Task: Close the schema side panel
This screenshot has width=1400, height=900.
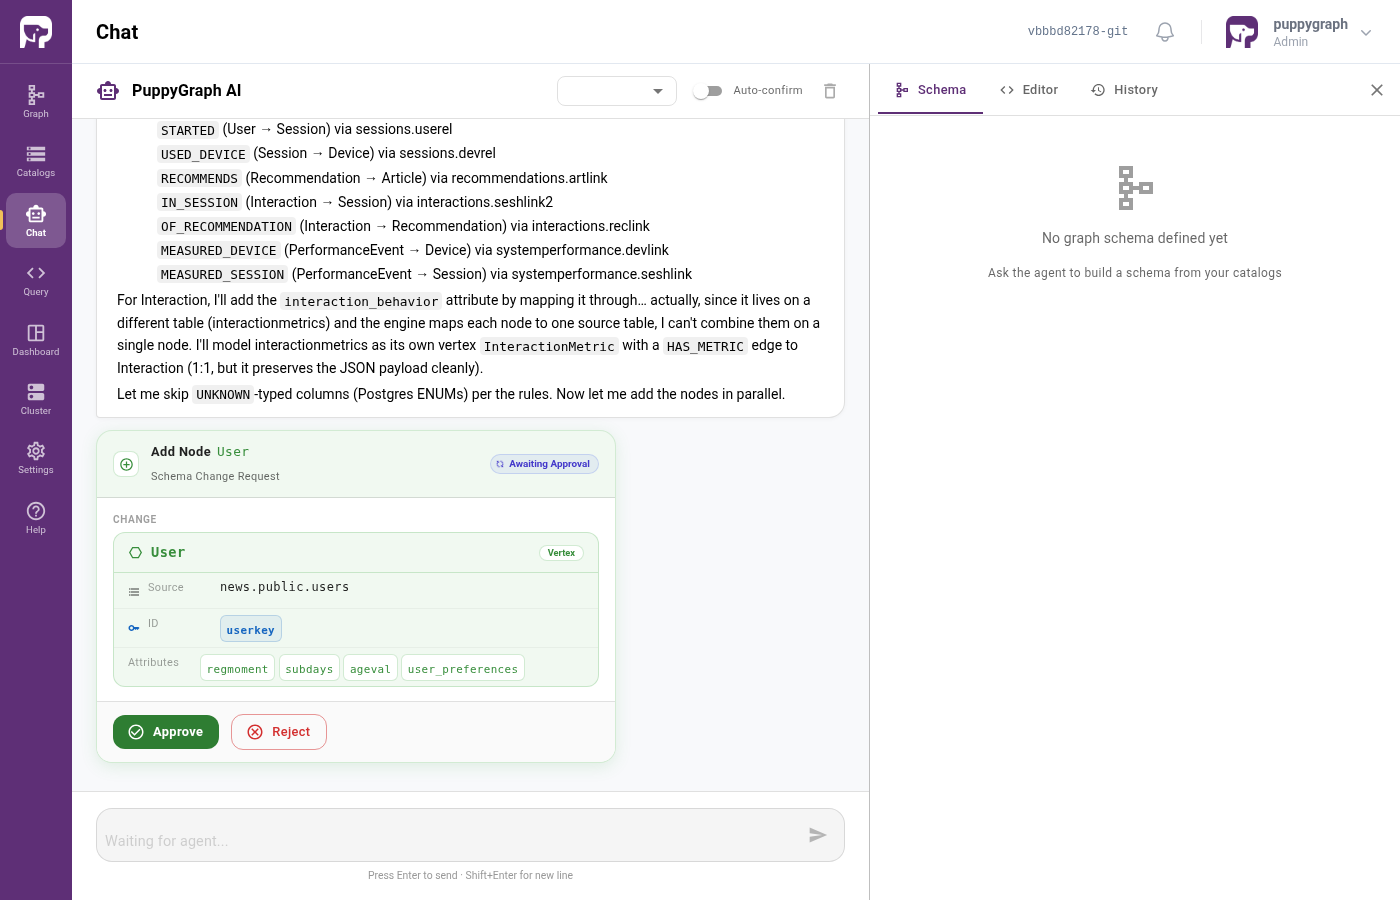Action: (x=1377, y=90)
